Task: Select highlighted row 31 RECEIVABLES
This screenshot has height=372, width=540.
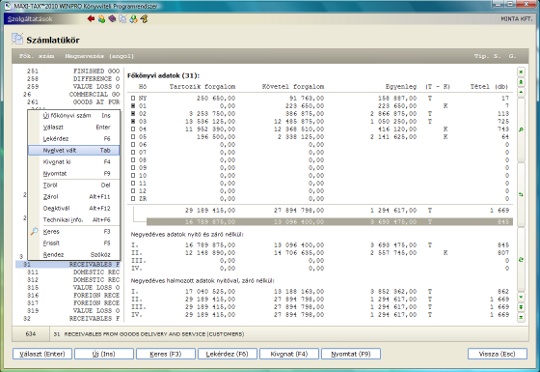Action: point(68,265)
